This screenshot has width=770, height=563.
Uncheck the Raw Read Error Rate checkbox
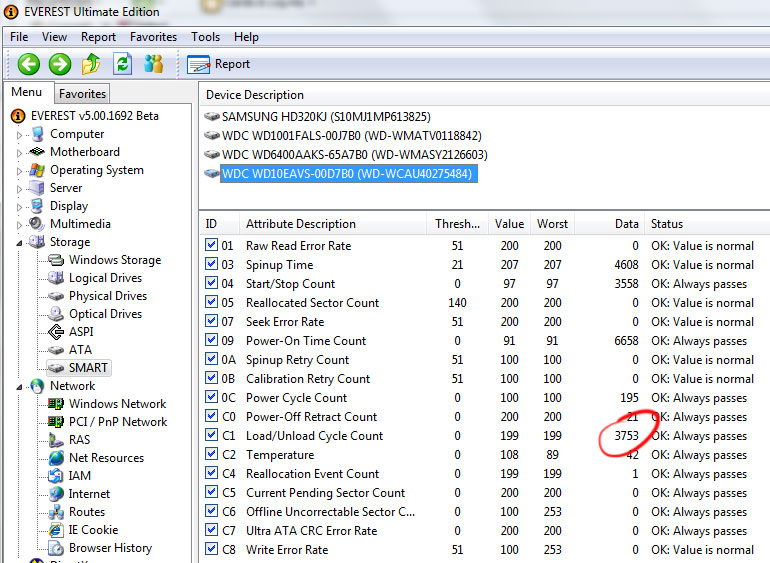(212, 245)
